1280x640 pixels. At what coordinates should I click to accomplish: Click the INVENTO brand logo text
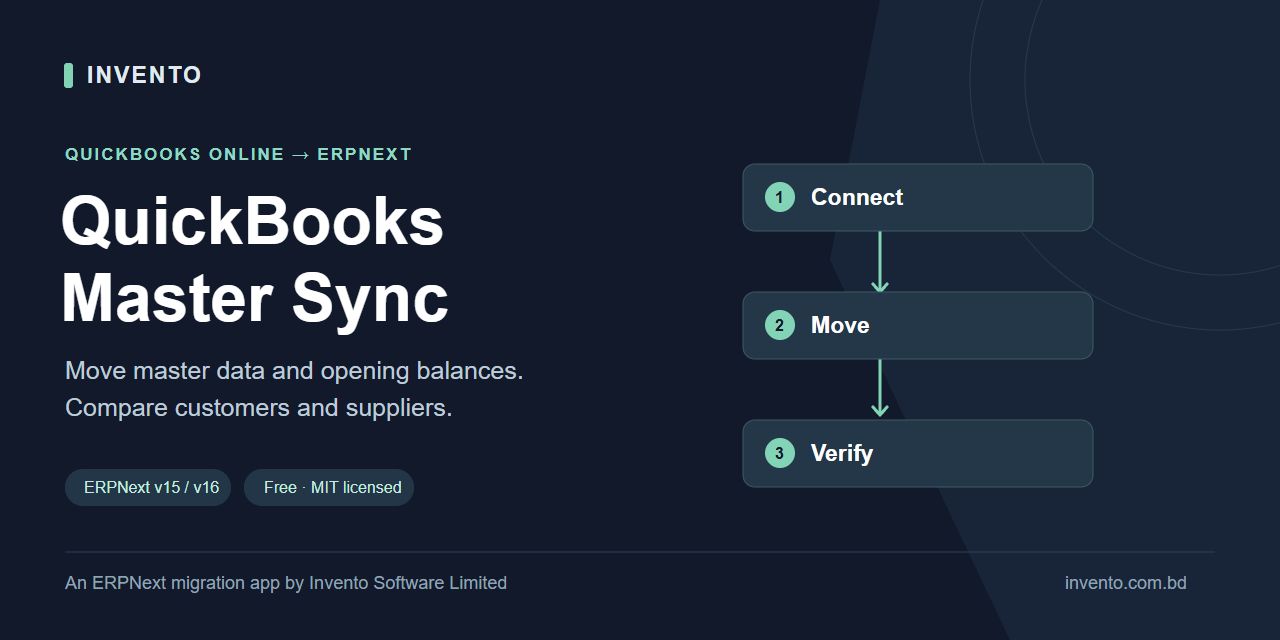coord(144,75)
